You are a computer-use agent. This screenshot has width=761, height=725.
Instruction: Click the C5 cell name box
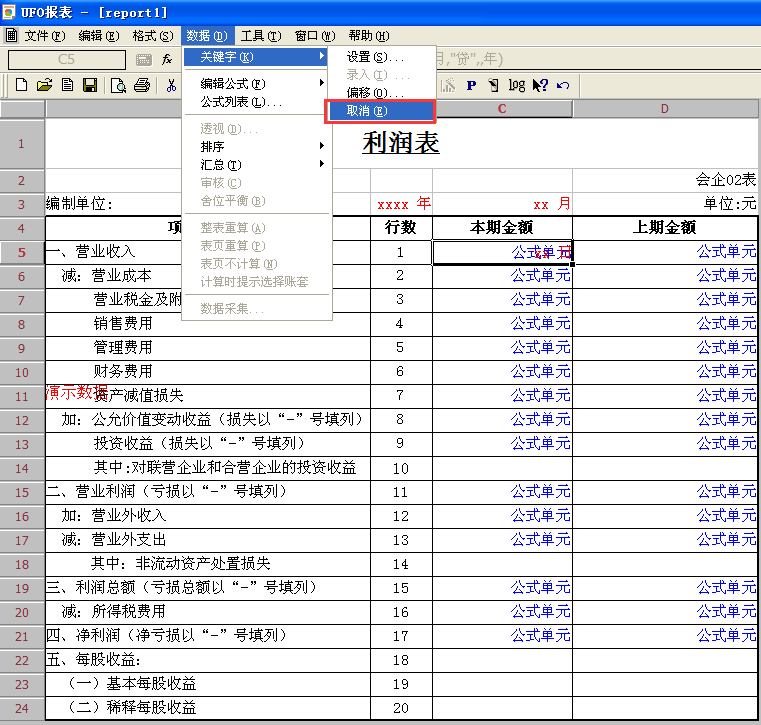click(66, 60)
